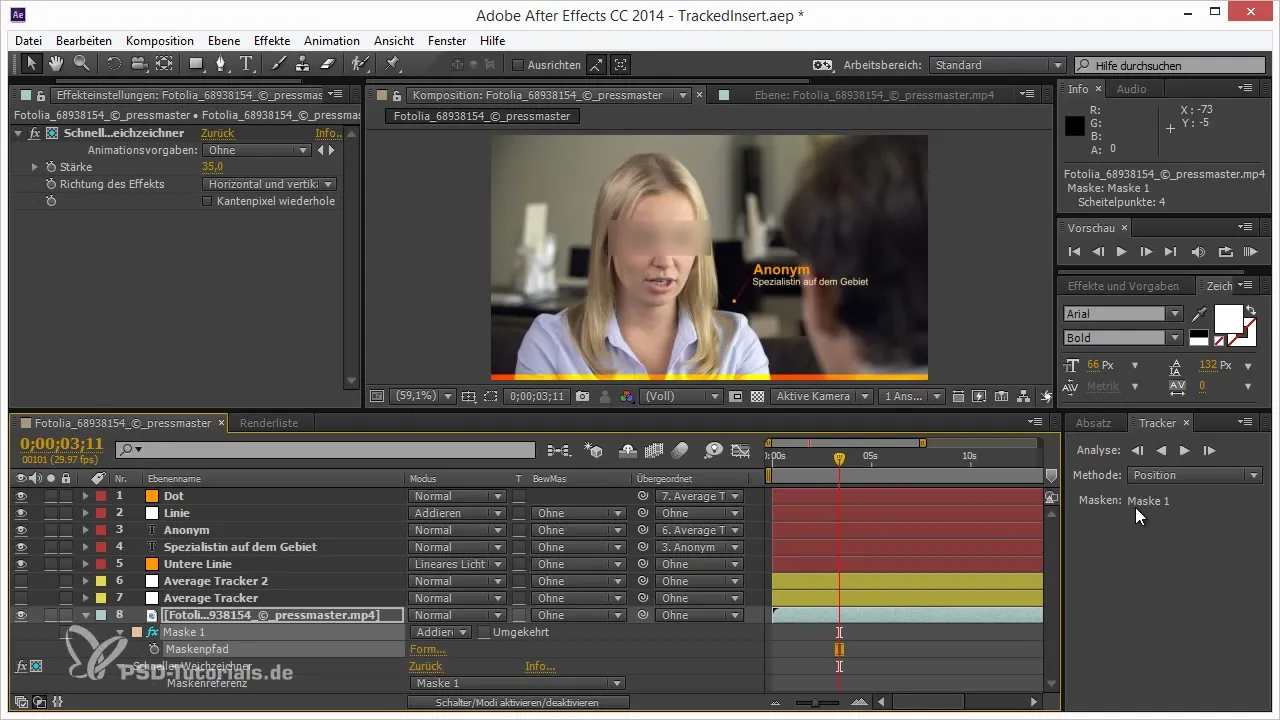This screenshot has height=720, width=1280.
Task: Select the Roto Brush tool
Action: [x=359, y=64]
